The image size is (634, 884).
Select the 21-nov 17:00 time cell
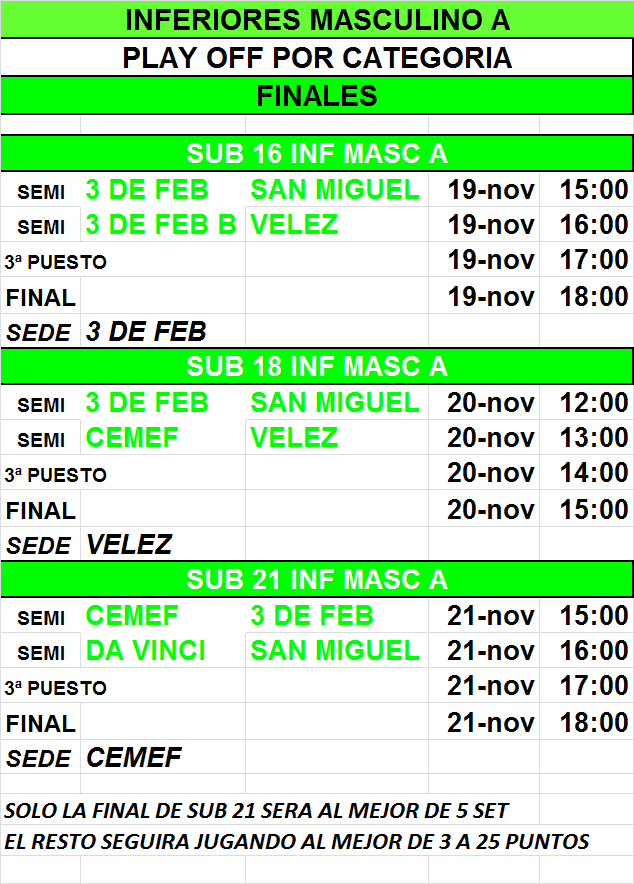coord(587,686)
